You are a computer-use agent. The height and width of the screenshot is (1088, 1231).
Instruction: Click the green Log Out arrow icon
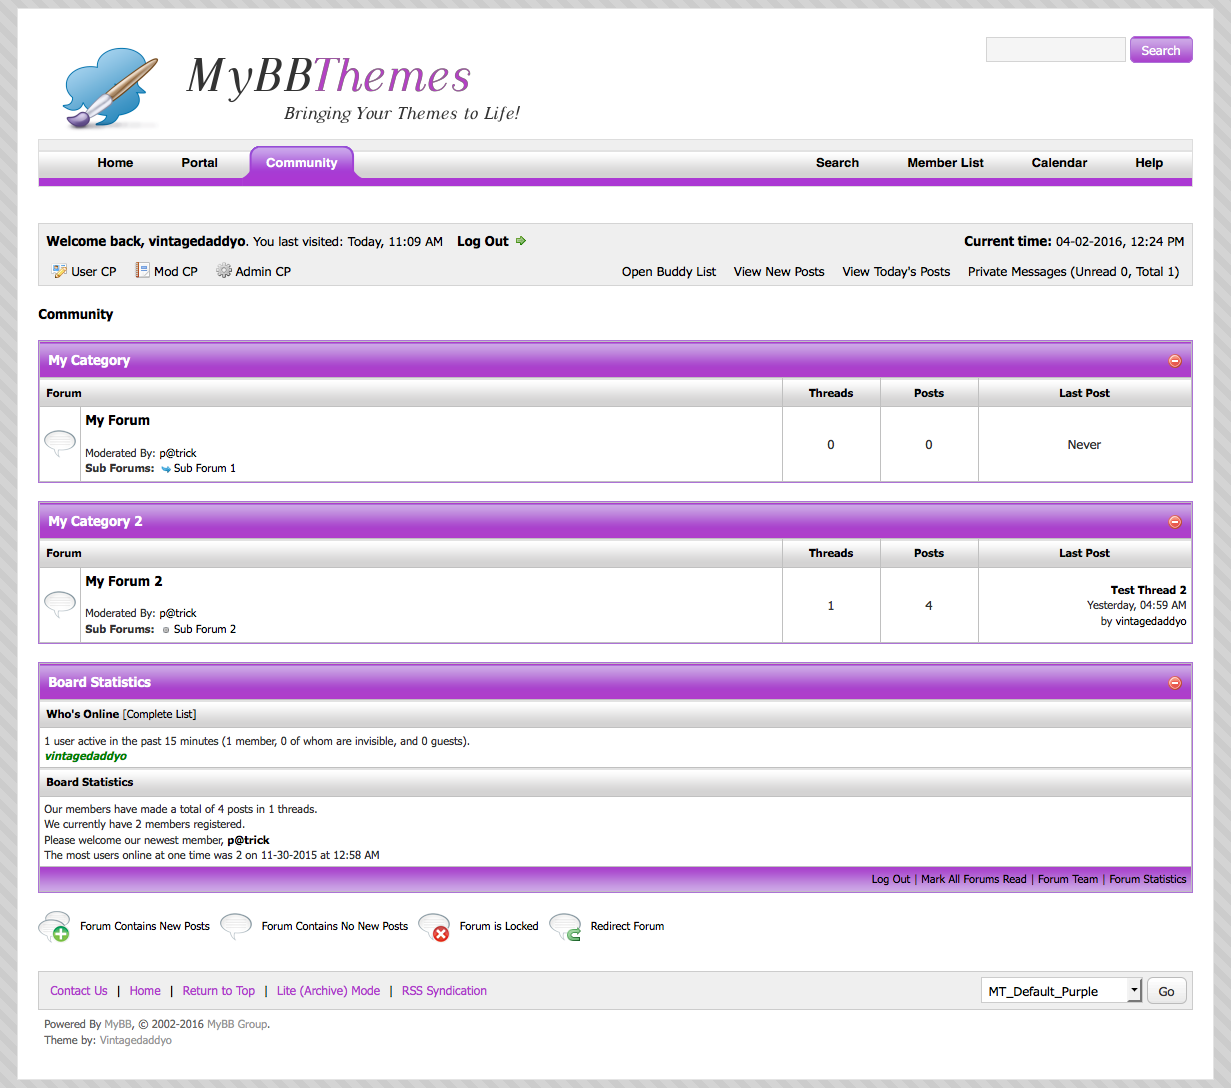click(x=521, y=241)
